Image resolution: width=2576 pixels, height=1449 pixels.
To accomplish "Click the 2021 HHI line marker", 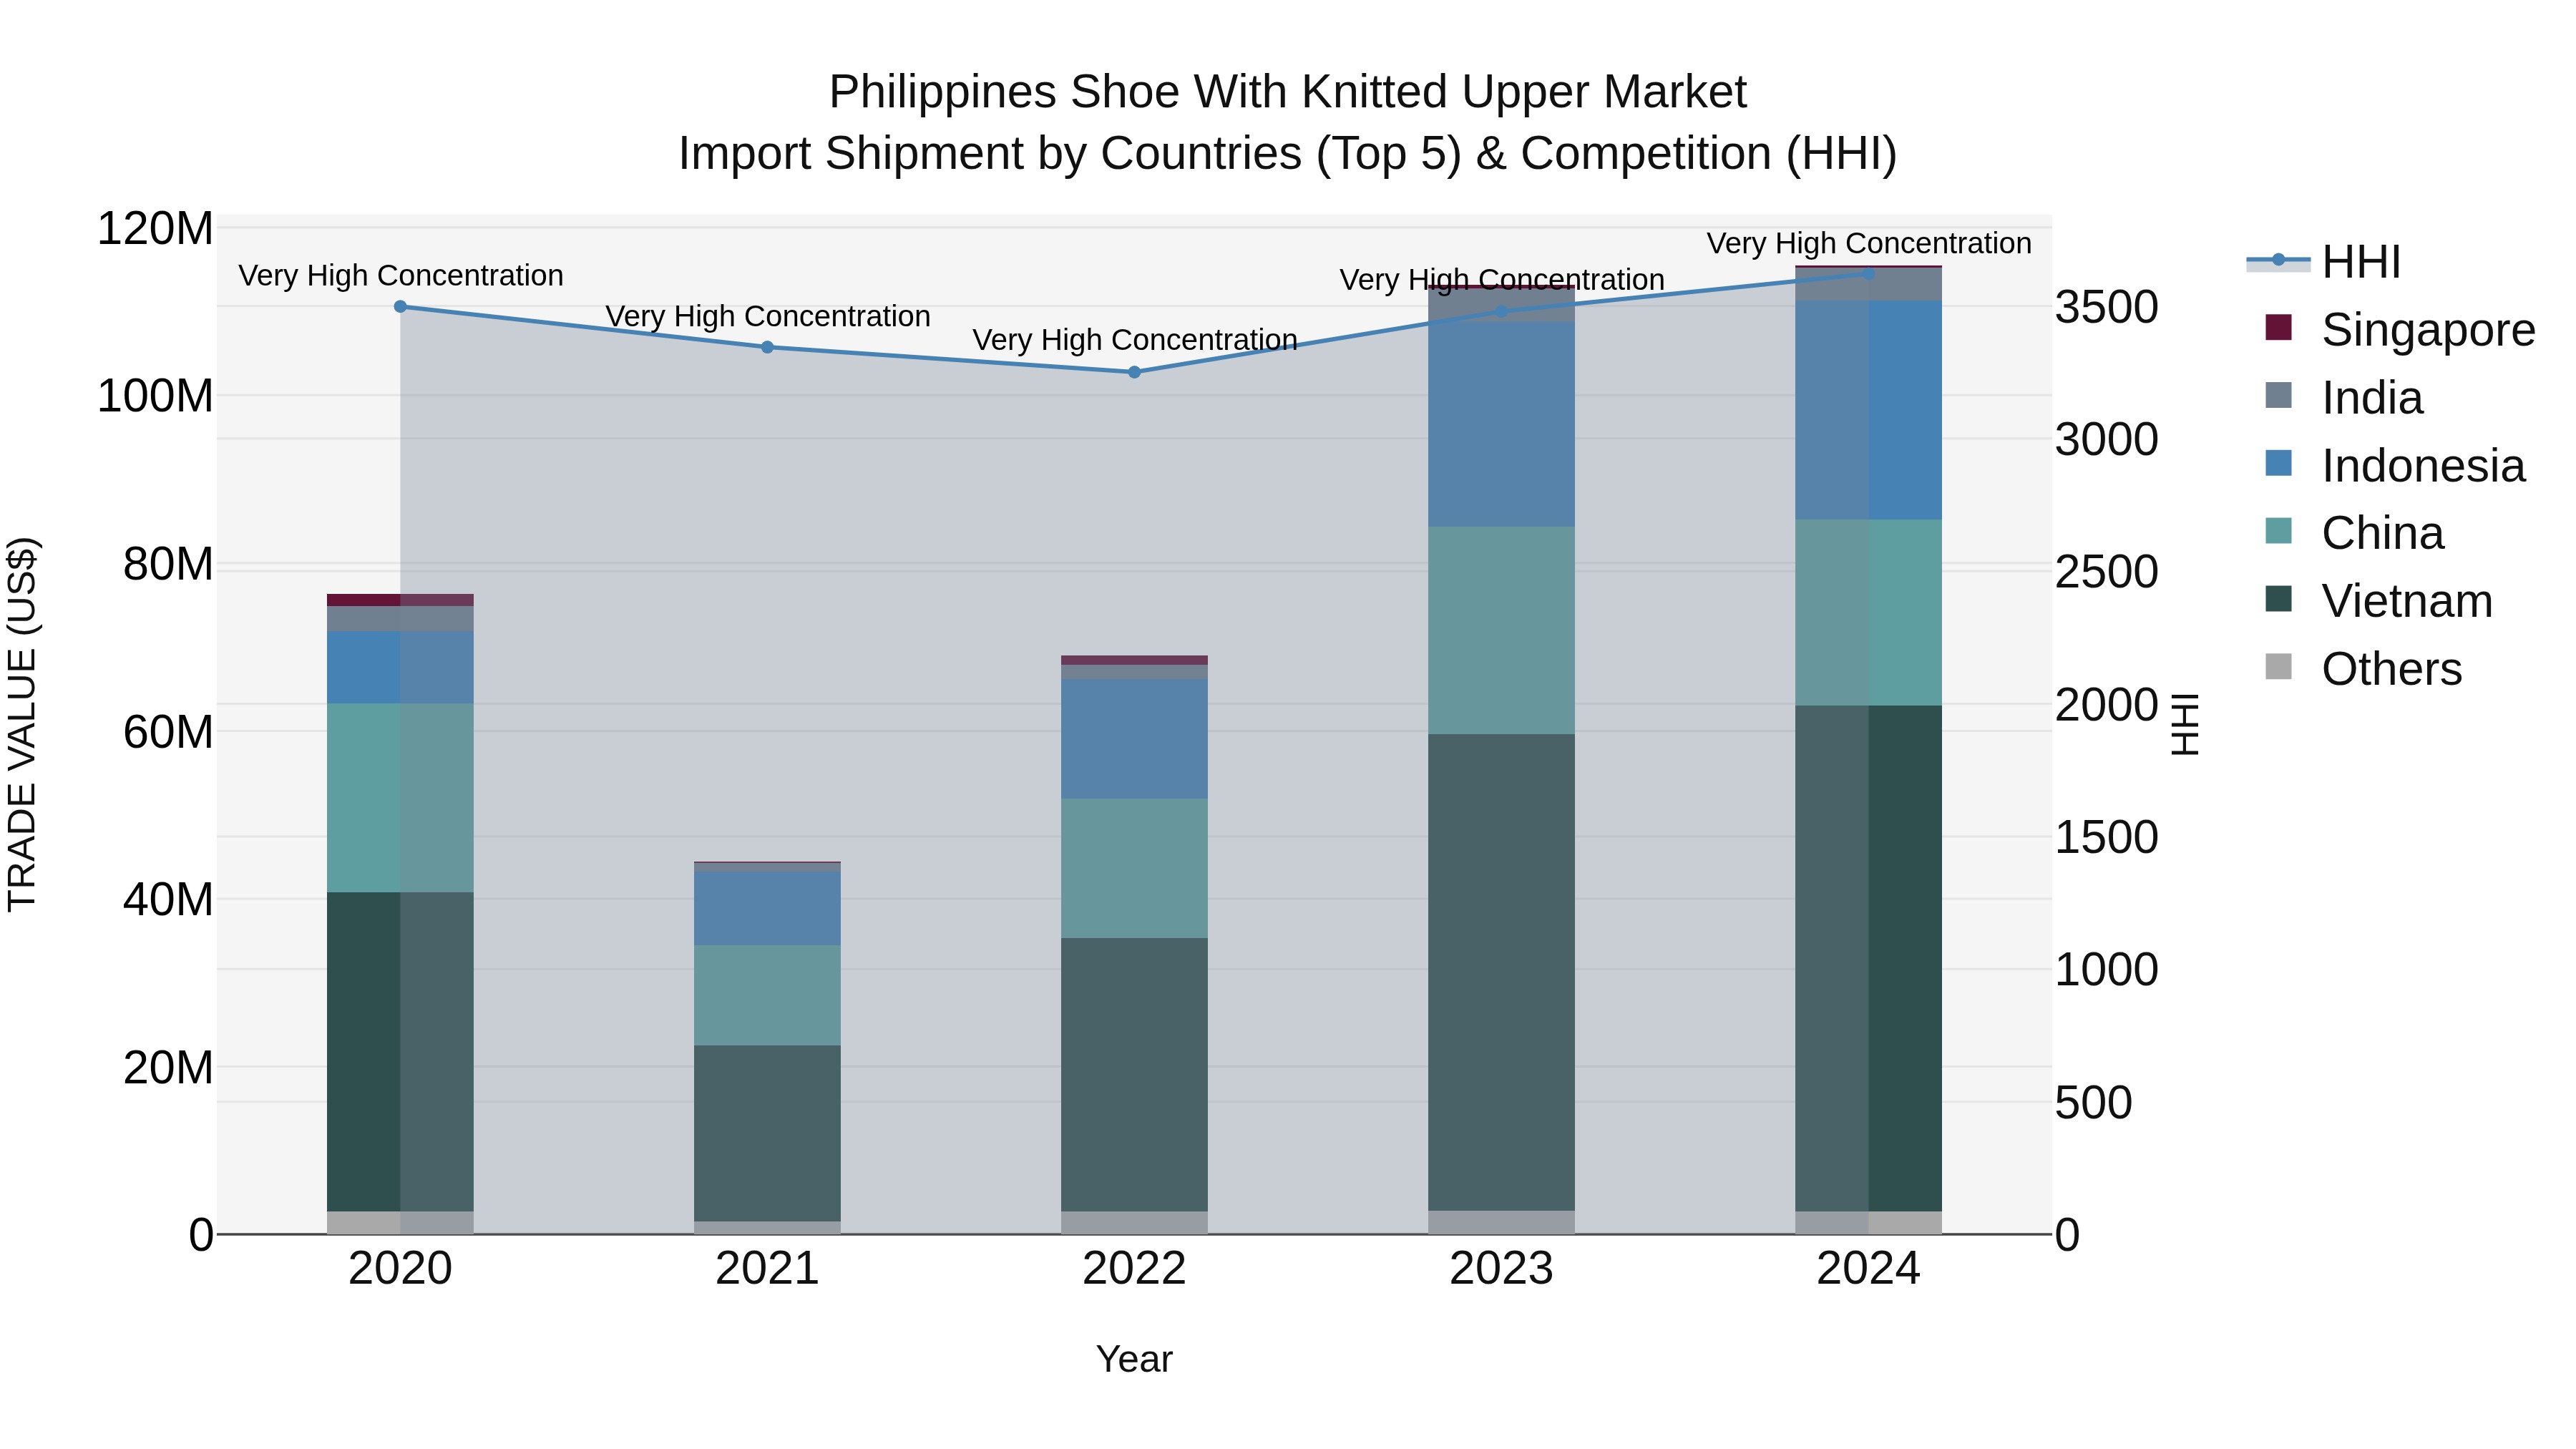I will click(767, 347).
